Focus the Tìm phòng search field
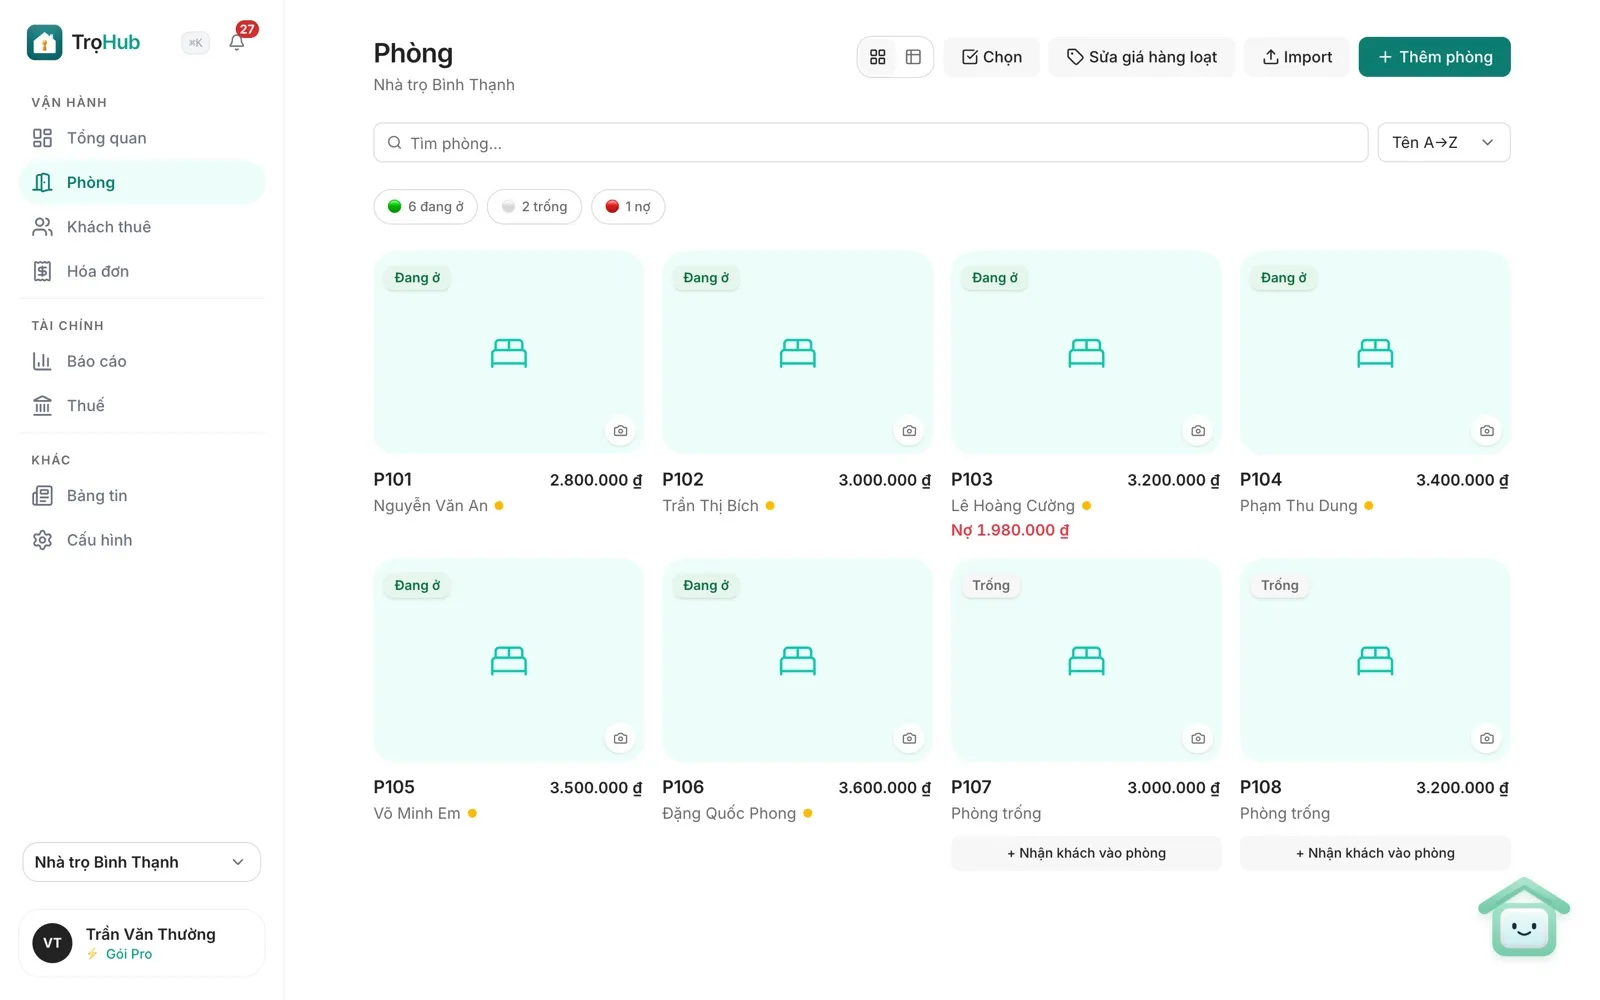Image resolution: width=1600 pixels, height=1000 pixels. [x=871, y=143]
